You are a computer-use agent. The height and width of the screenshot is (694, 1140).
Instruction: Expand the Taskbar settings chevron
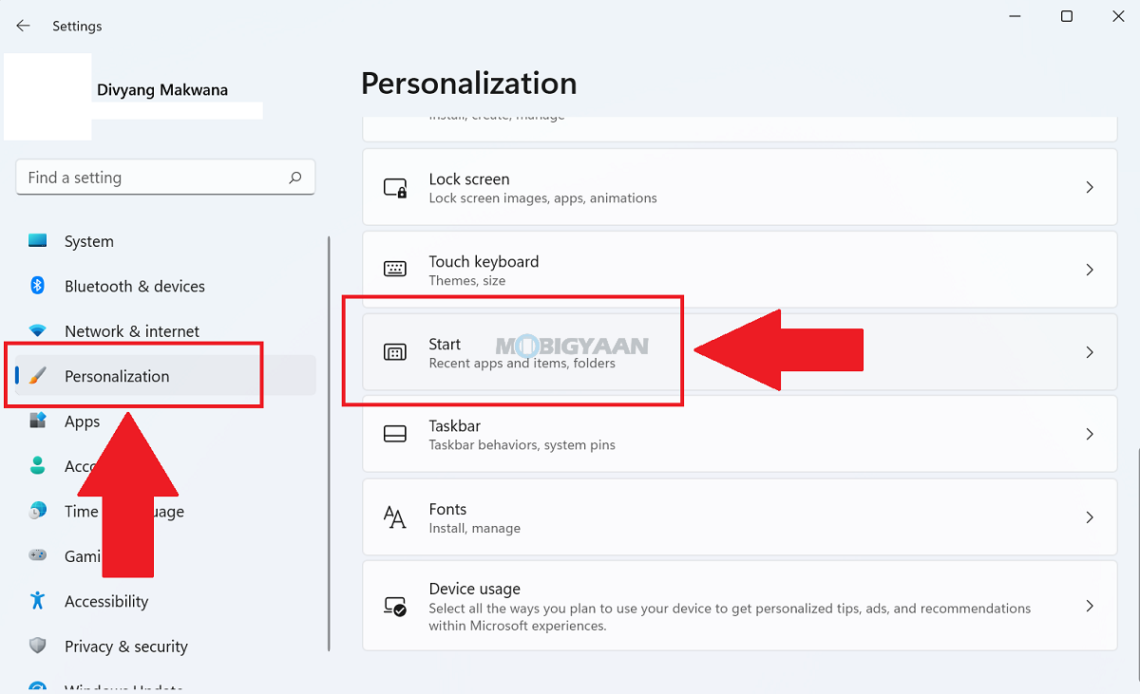(x=1089, y=434)
